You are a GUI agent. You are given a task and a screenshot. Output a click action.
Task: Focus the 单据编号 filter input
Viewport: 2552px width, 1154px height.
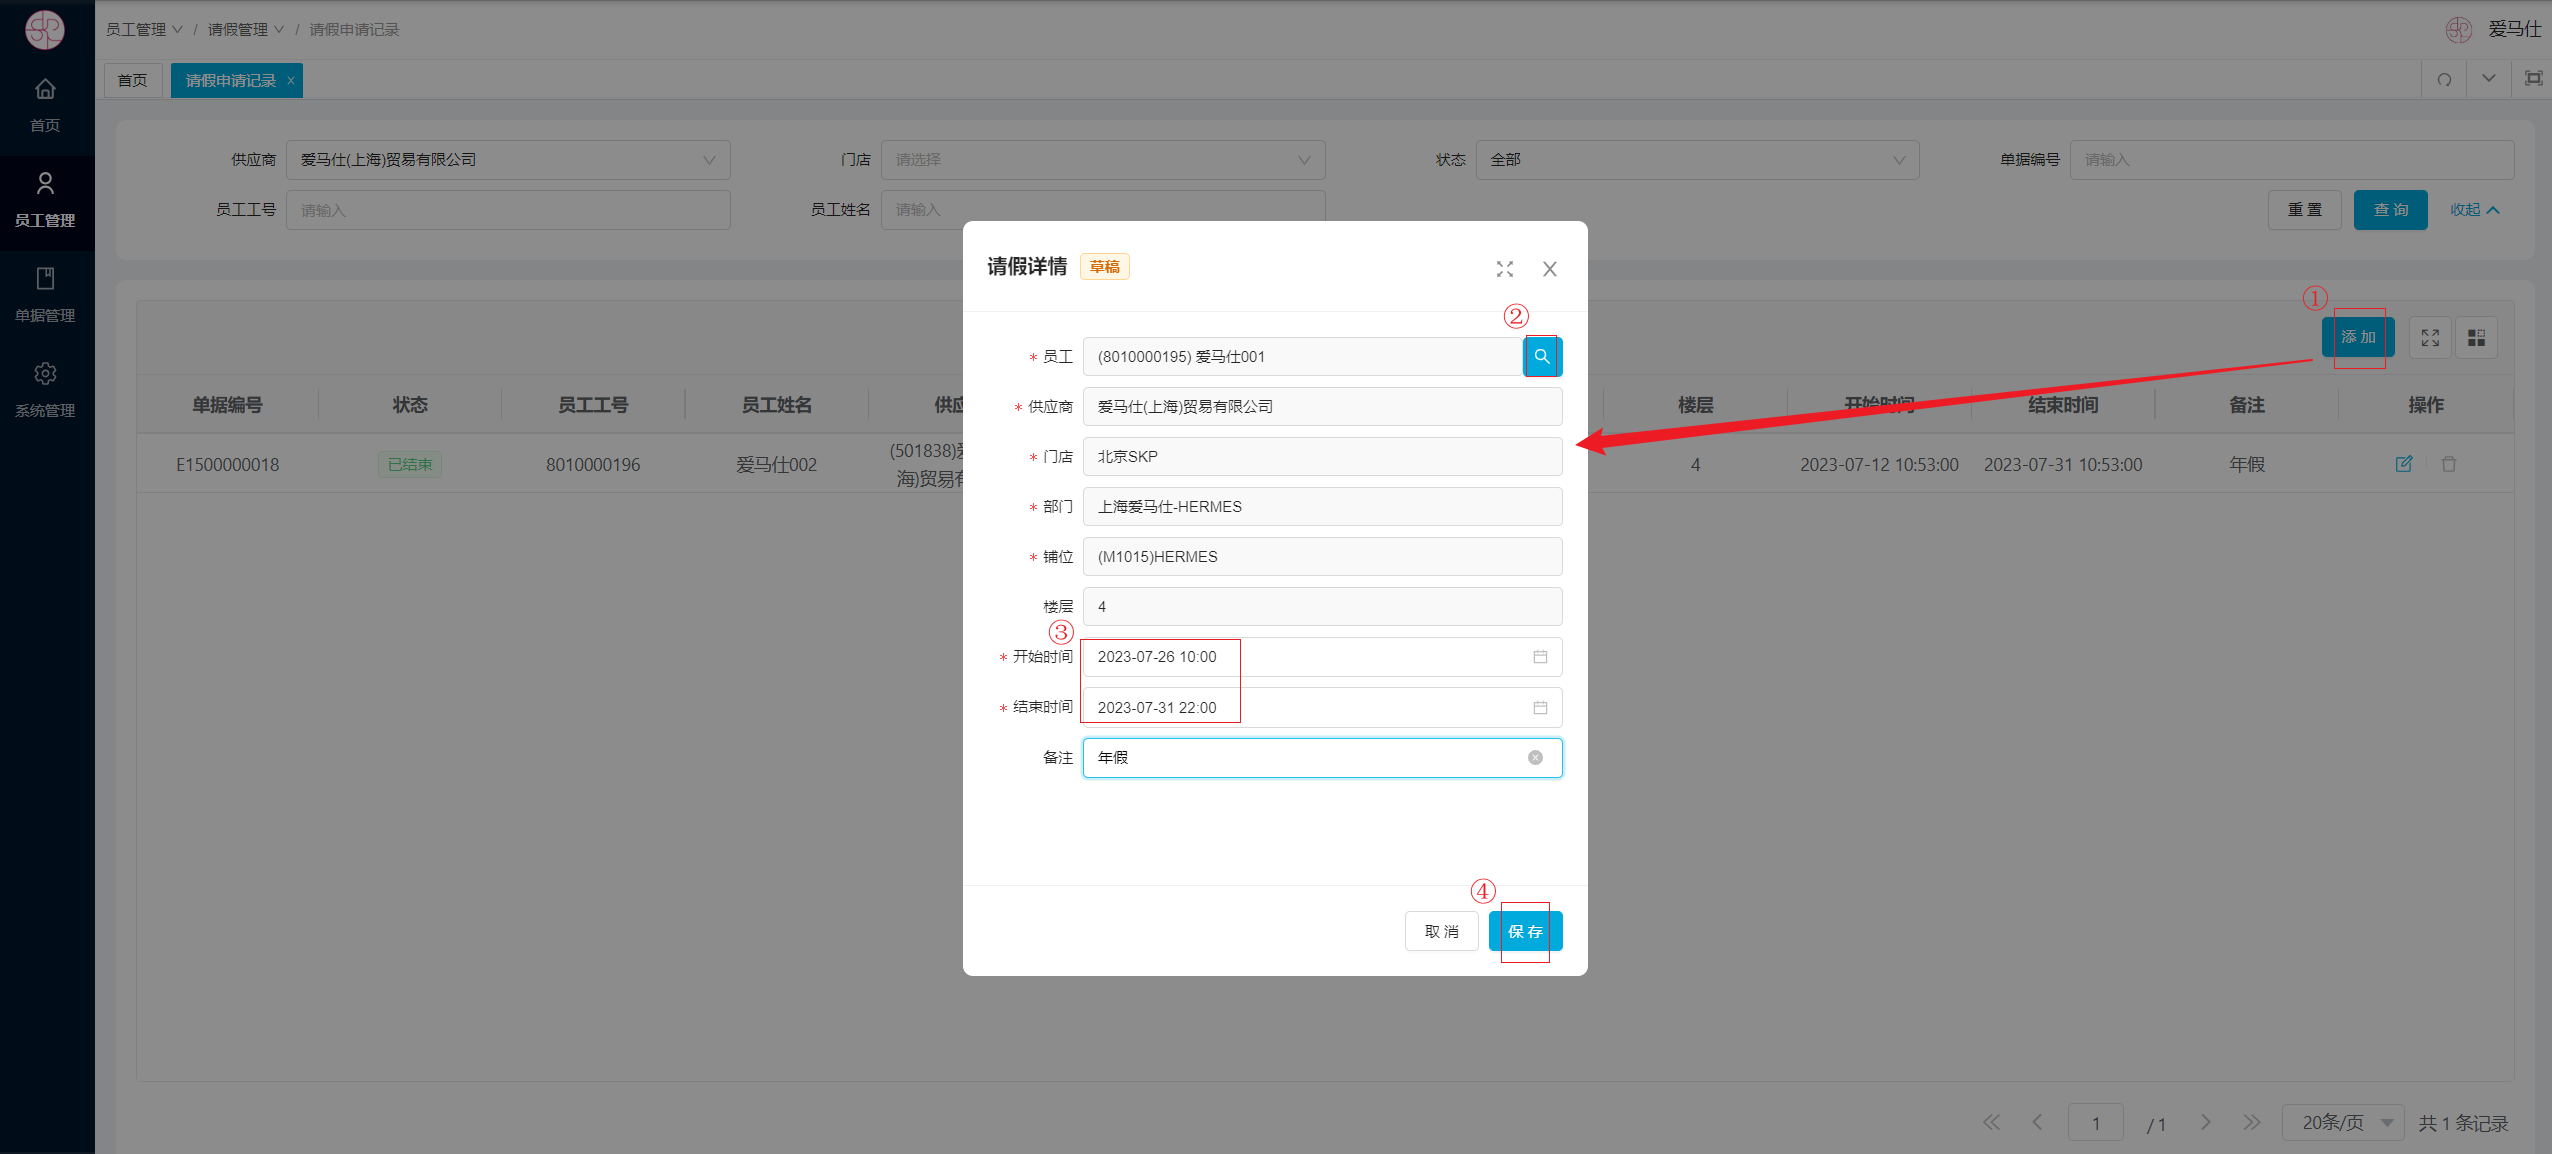coord(2291,160)
